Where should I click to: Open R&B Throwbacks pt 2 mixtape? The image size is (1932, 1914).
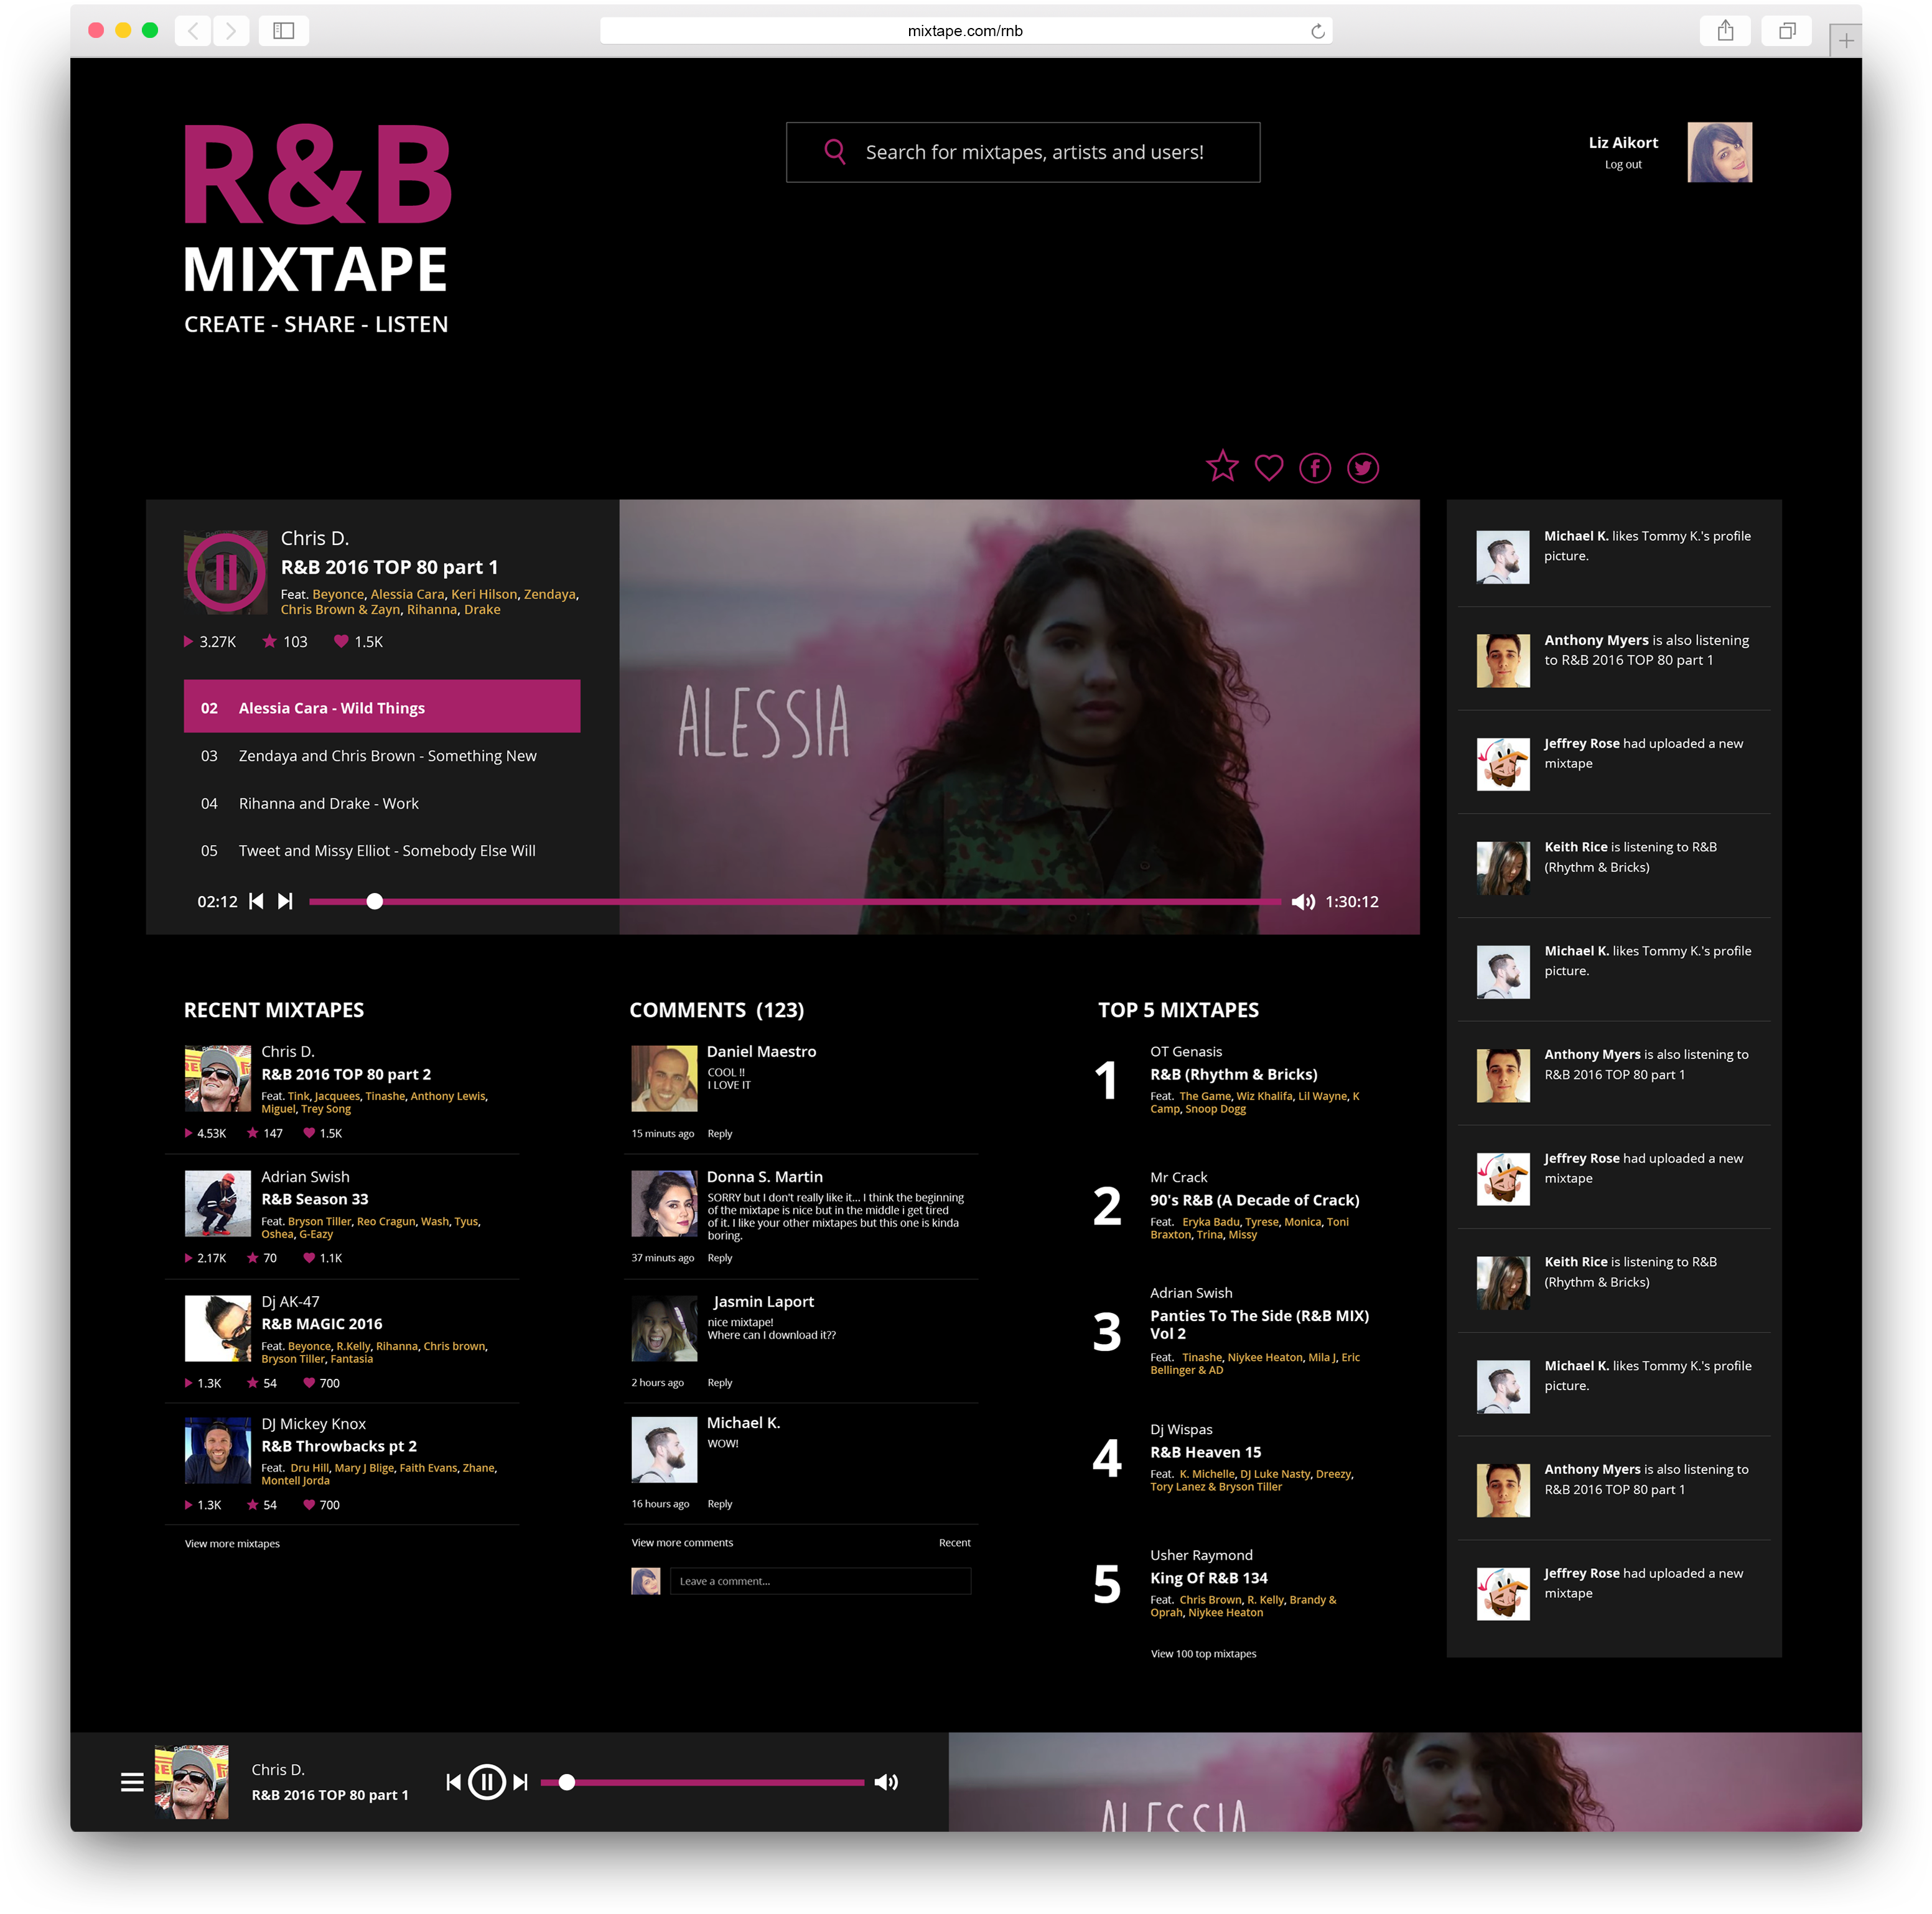pyautogui.click(x=339, y=1446)
